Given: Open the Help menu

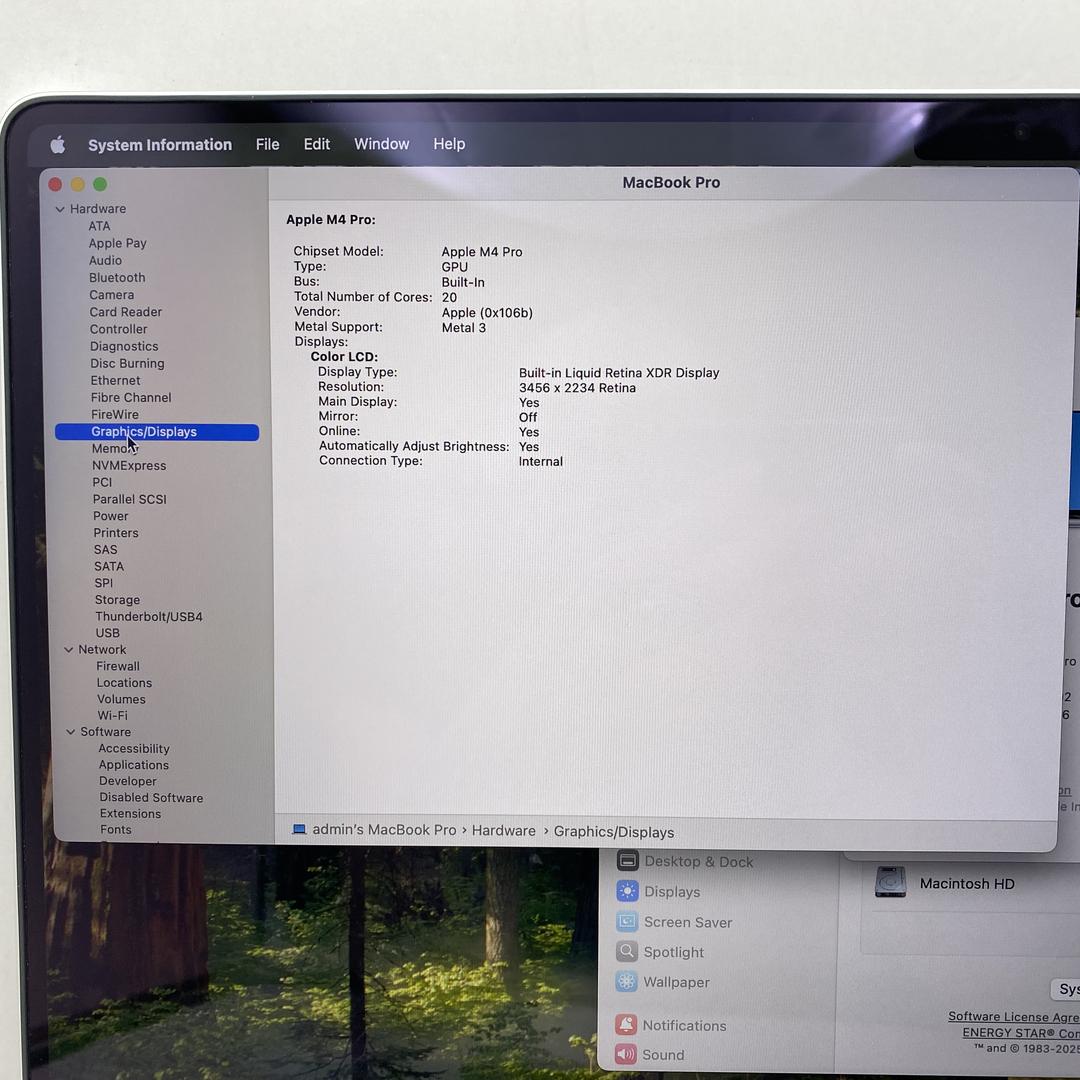Looking at the screenshot, I should [449, 144].
